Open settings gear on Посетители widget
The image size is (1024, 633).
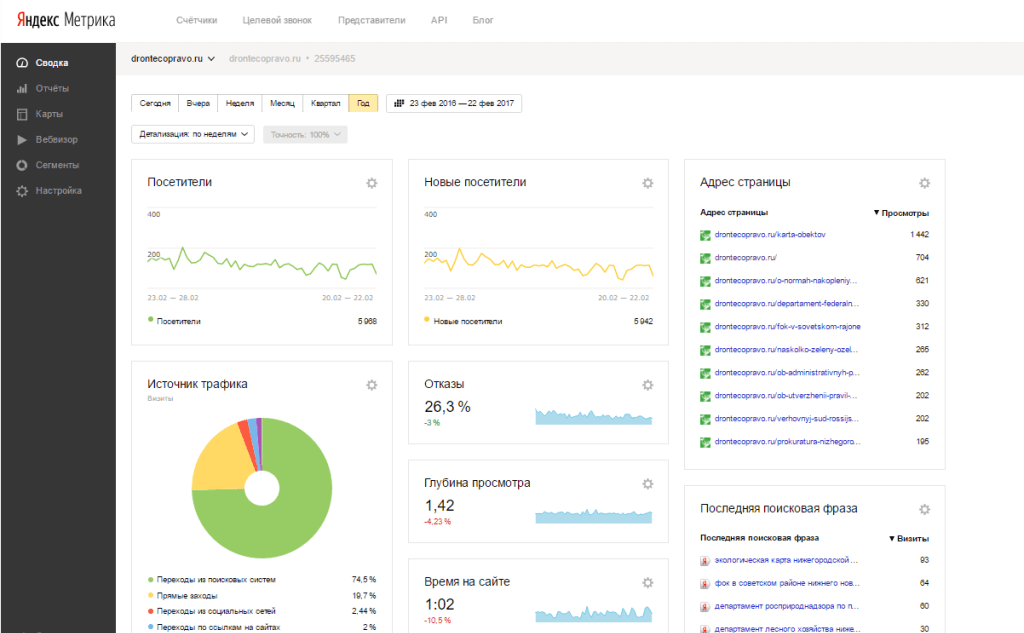[371, 183]
